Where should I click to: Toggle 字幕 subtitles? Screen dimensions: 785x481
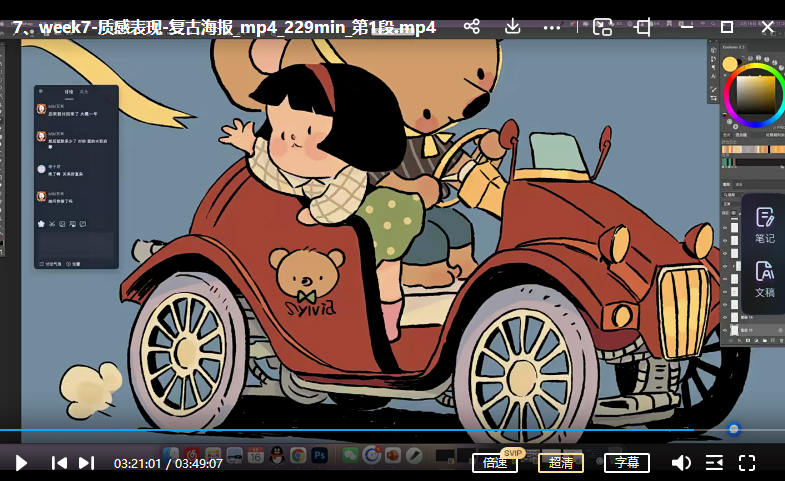point(627,463)
